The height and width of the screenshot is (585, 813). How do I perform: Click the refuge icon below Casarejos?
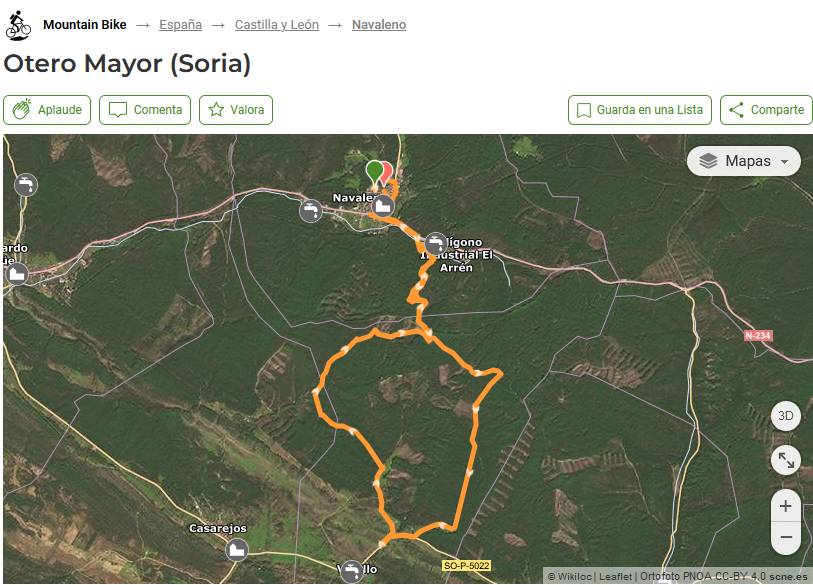237,549
